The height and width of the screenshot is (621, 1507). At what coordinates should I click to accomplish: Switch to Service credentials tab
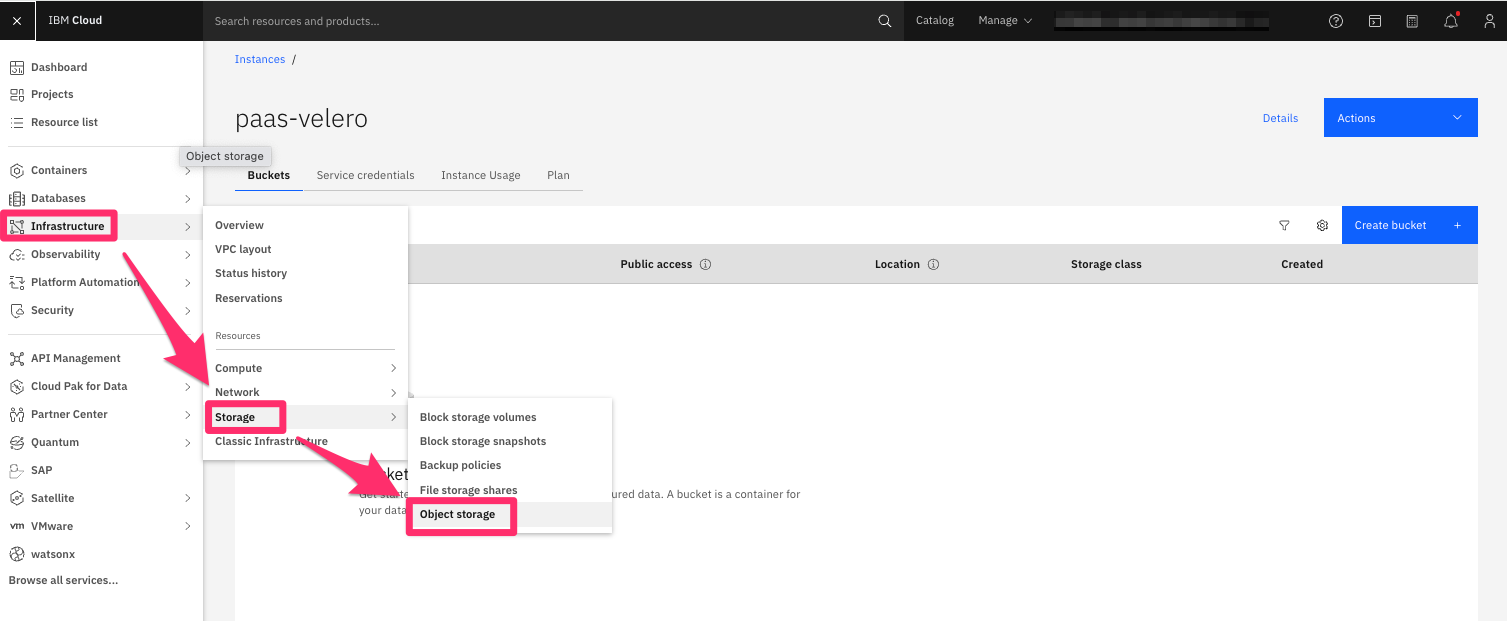coord(365,175)
